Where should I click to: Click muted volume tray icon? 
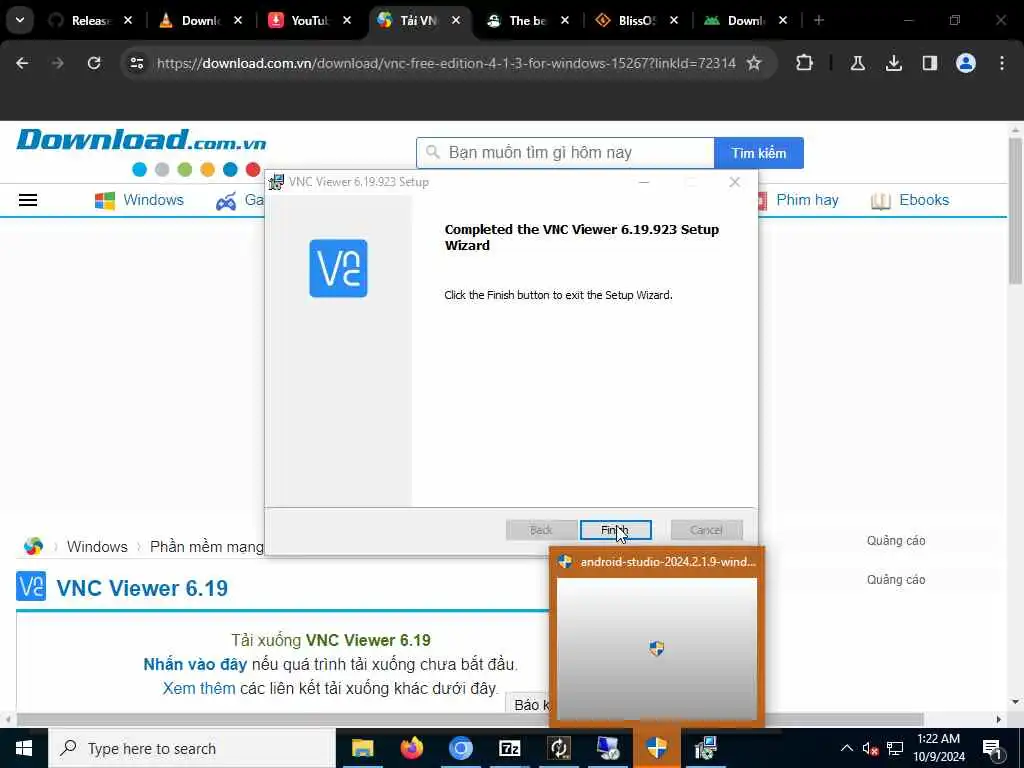click(870, 748)
